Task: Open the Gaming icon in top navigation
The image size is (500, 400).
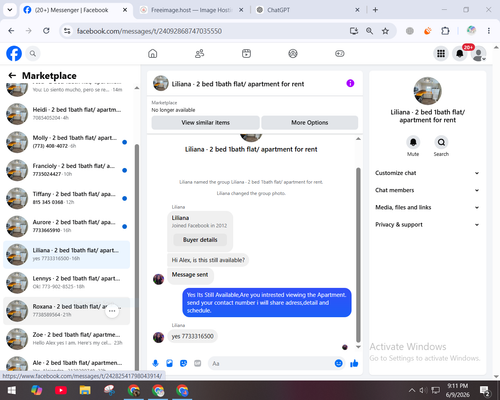Action: pyautogui.click(x=340, y=53)
